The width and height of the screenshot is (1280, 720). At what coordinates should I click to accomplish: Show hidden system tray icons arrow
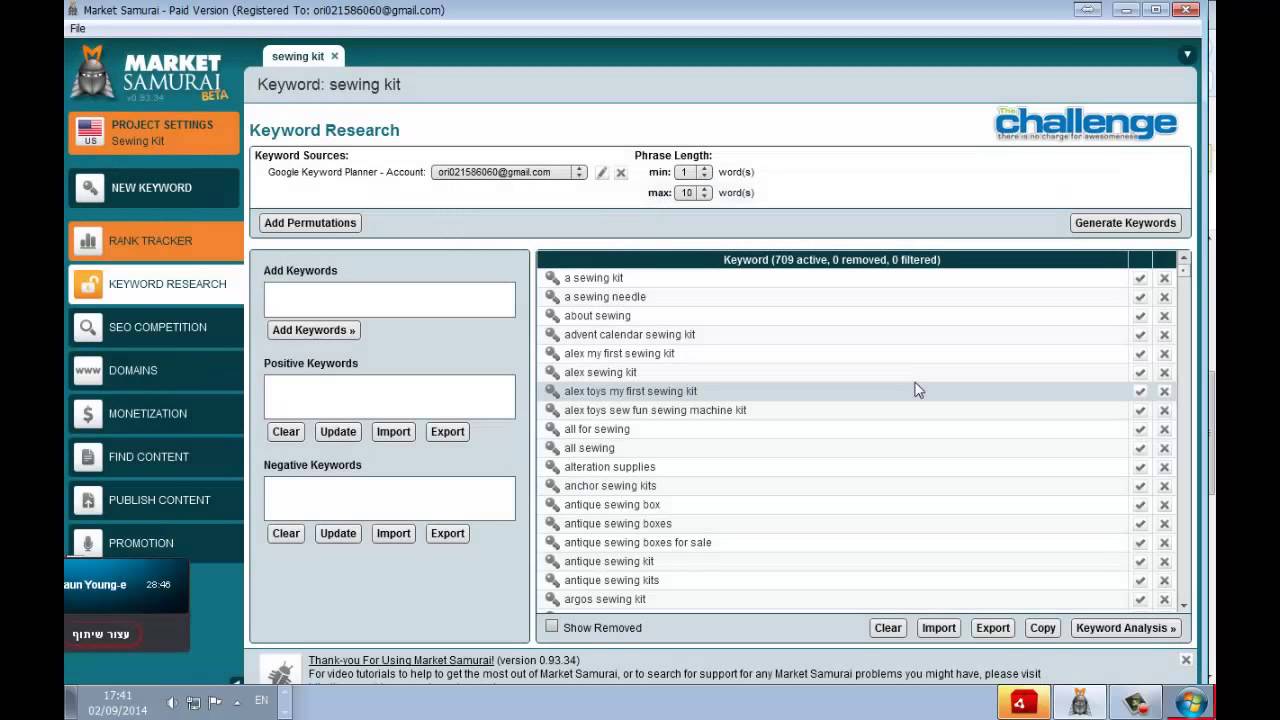(x=237, y=702)
